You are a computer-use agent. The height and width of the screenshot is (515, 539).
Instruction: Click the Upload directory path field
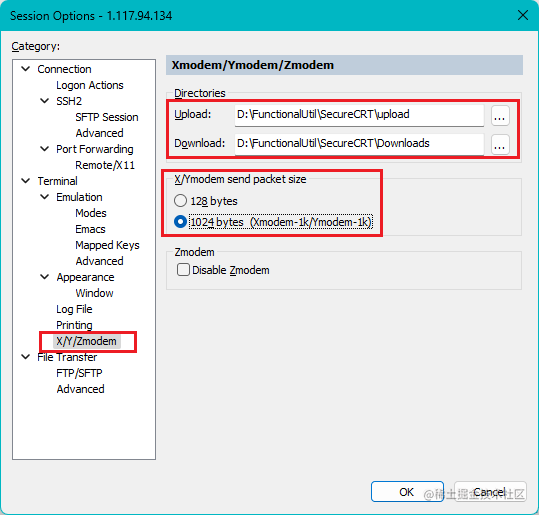(359, 115)
